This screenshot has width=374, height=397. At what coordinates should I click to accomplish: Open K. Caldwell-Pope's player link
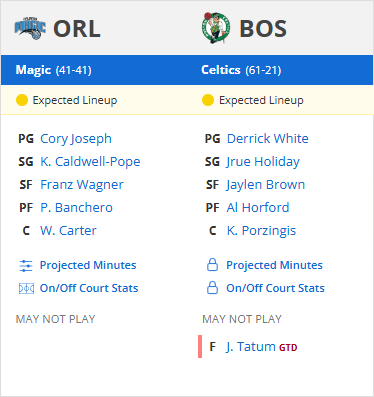coord(90,162)
